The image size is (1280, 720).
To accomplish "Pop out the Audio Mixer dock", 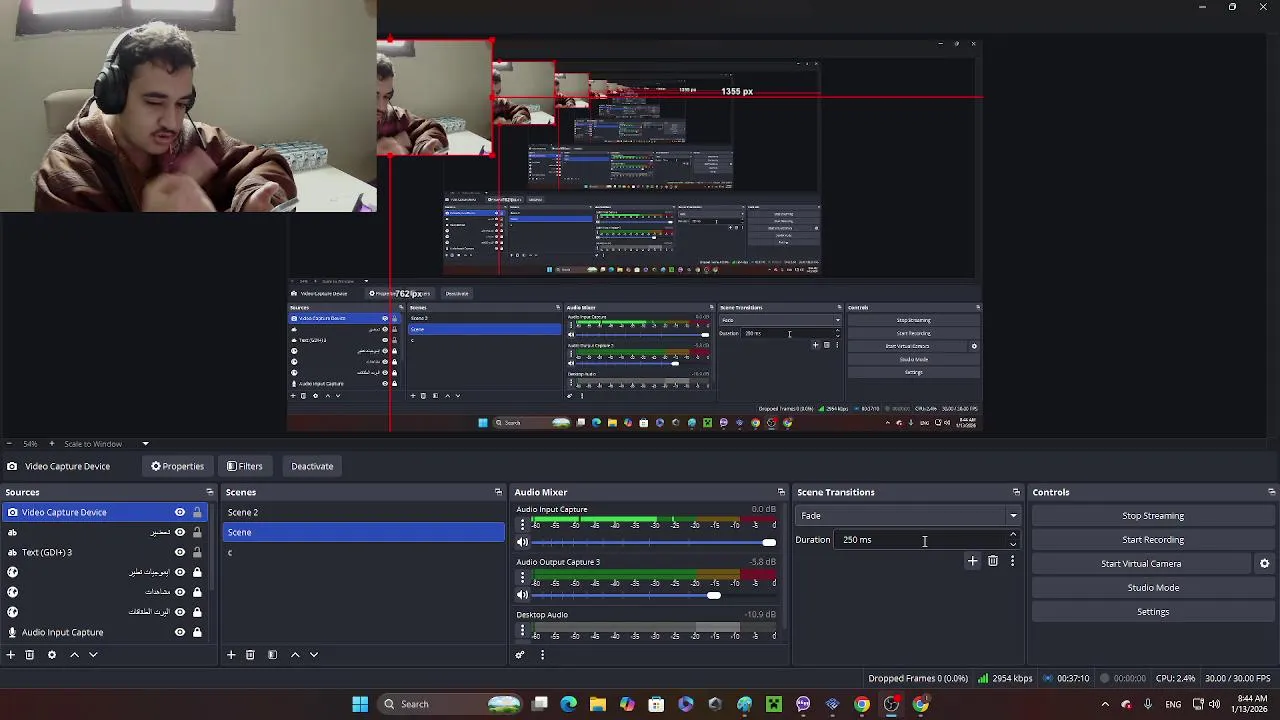I will [781, 492].
